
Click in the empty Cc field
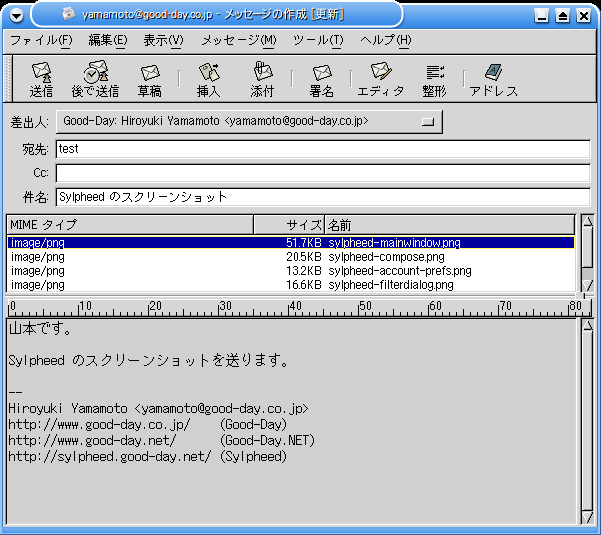pyautogui.click(x=323, y=173)
